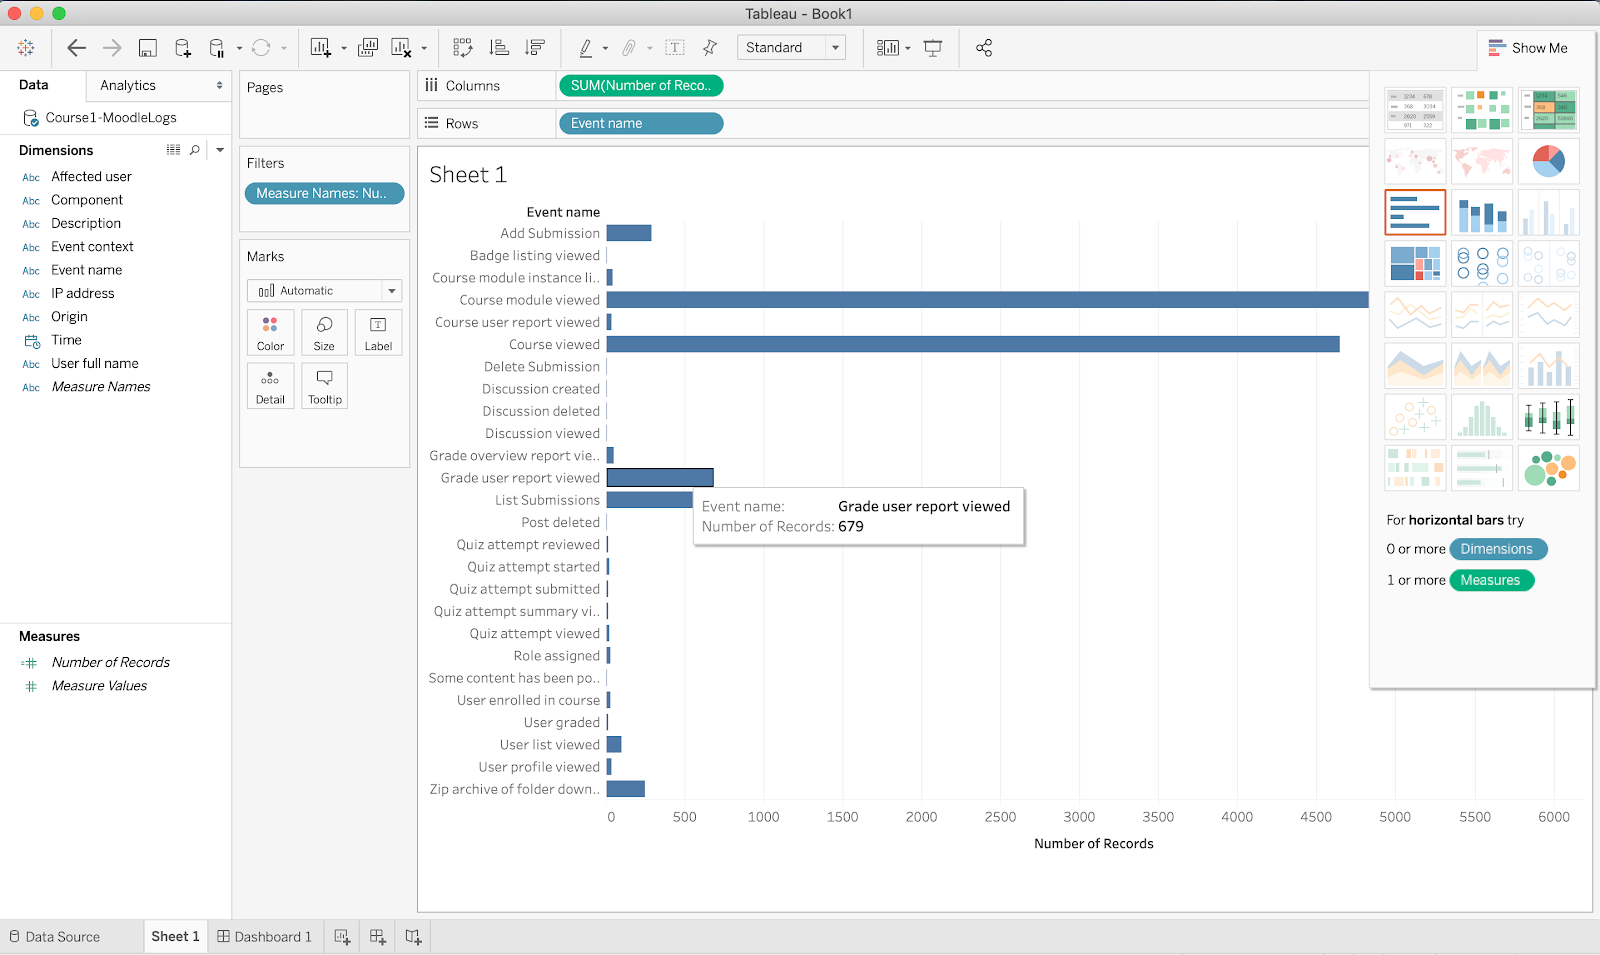The height and width of the screenshot is (955, 1600).
Task: Choose pie chart in Show Me
Action: pos(1548,160)
